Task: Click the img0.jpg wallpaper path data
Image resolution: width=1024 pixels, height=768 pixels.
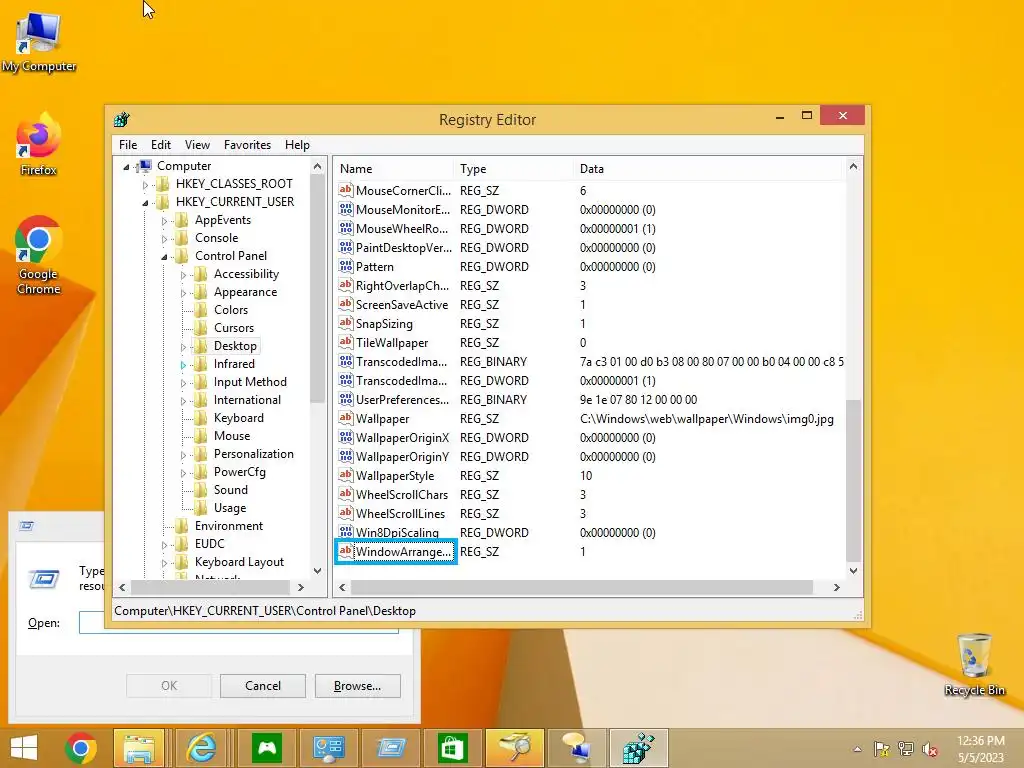Action: point(707,419)
